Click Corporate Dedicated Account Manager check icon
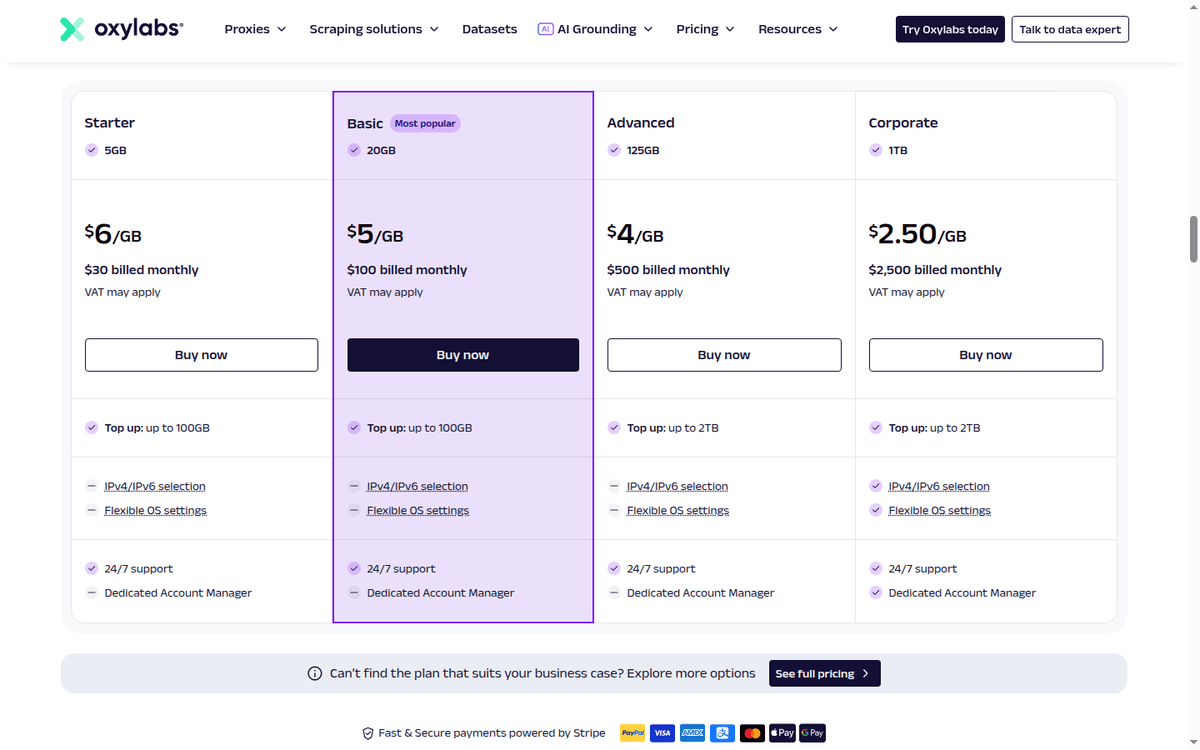Viewport: 1200px width, 750px height. [x=875, y=593]
